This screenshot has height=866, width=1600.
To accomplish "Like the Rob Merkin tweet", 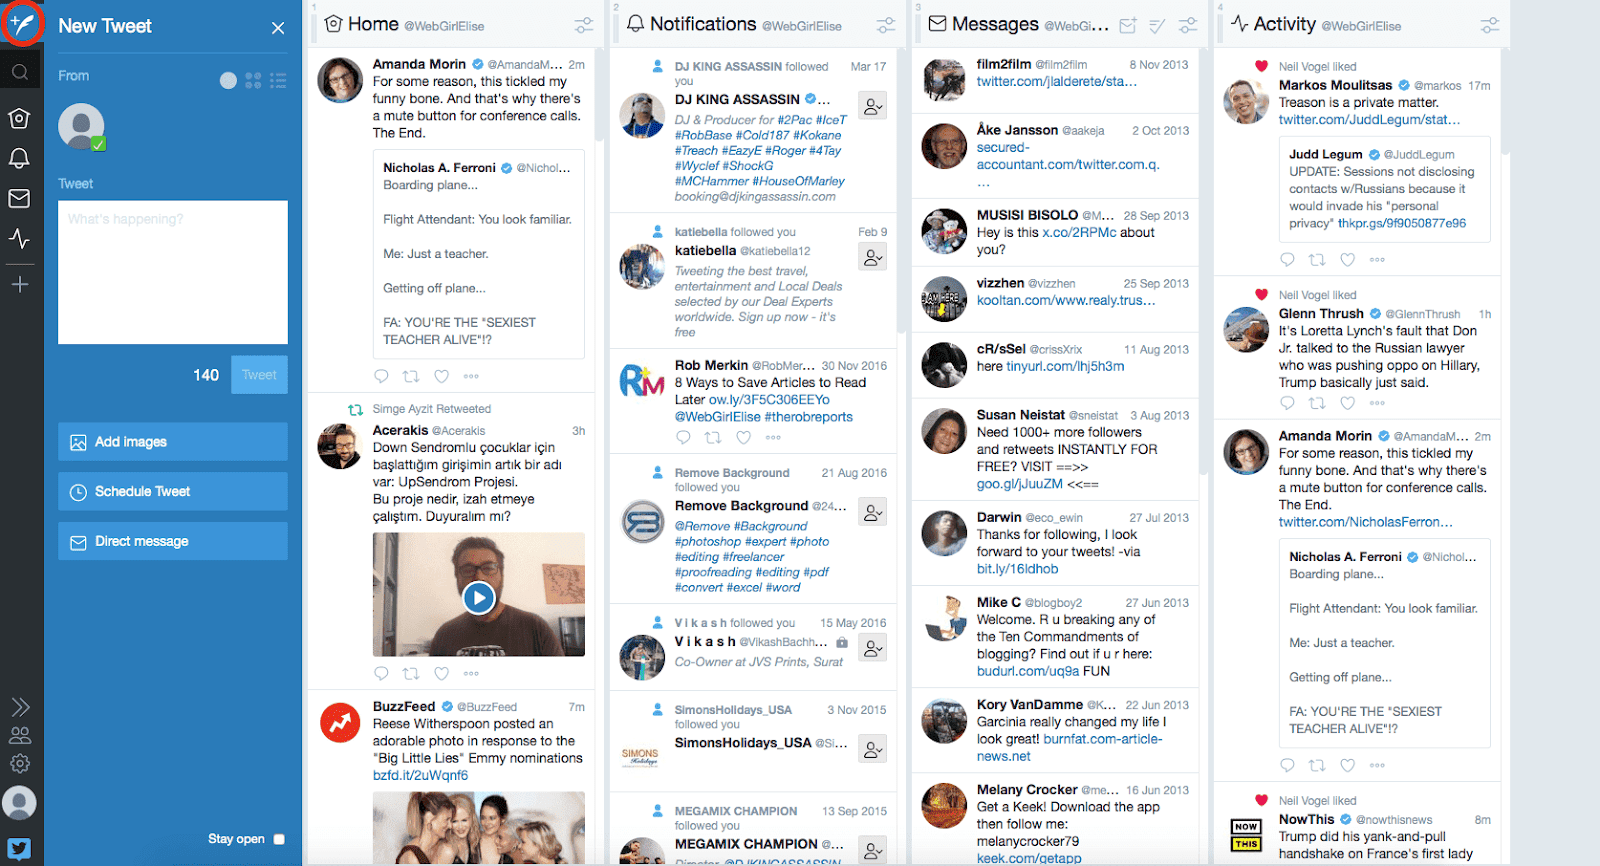I will (x=744, y=437).
